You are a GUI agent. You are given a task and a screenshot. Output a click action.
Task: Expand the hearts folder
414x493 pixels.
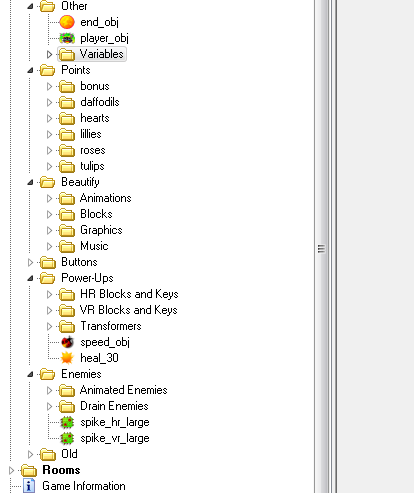click(x=49, y=118)
